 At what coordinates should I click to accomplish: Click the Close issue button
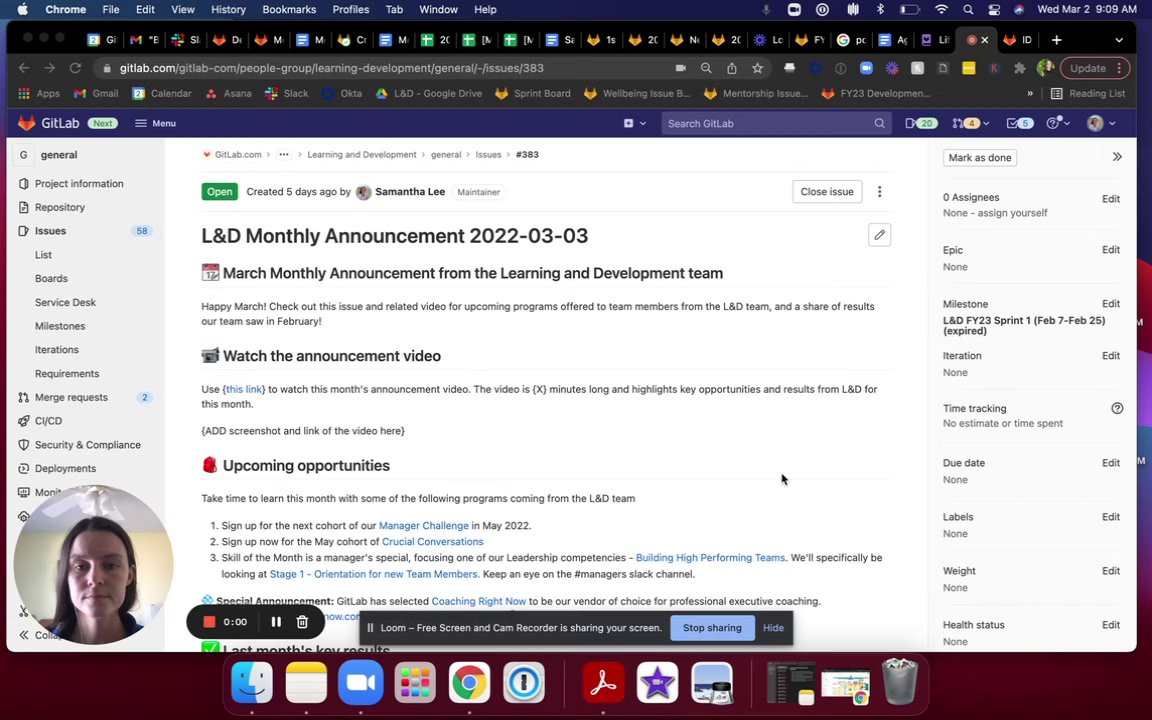(x=827, y=192)
